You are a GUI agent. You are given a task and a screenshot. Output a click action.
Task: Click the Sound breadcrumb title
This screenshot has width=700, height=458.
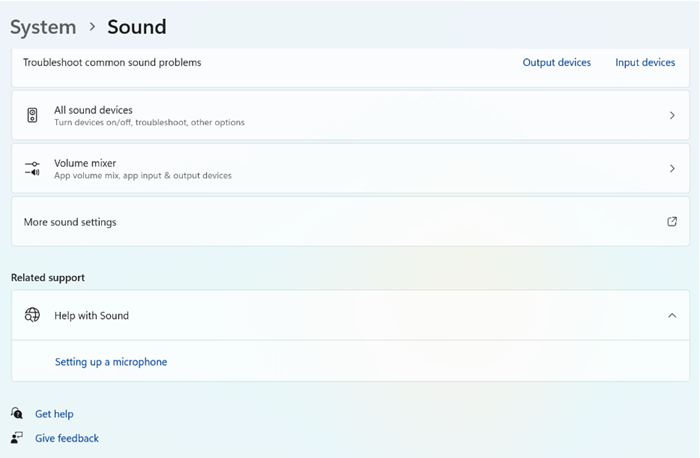tap(137, 27)
